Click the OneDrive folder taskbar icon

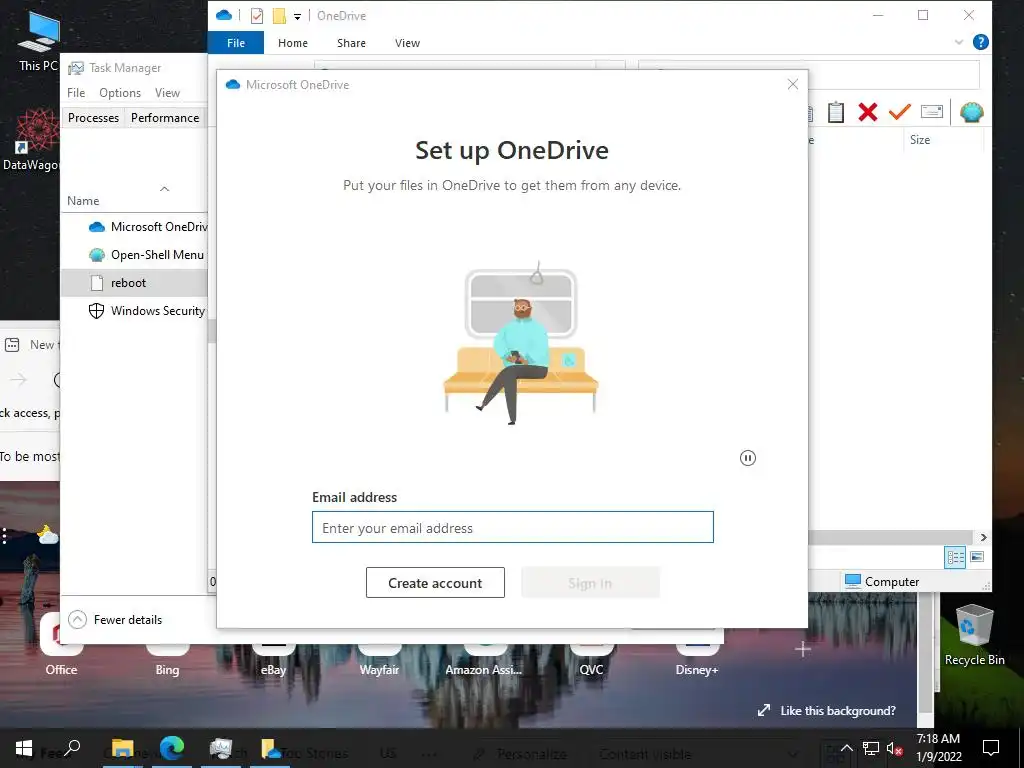270,748
